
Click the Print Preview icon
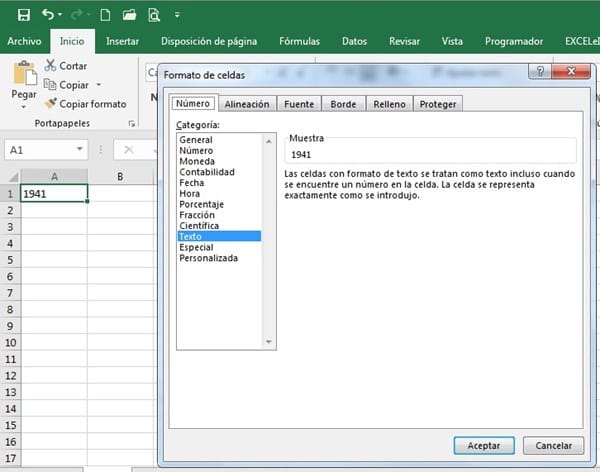click(x=154, y=14)
